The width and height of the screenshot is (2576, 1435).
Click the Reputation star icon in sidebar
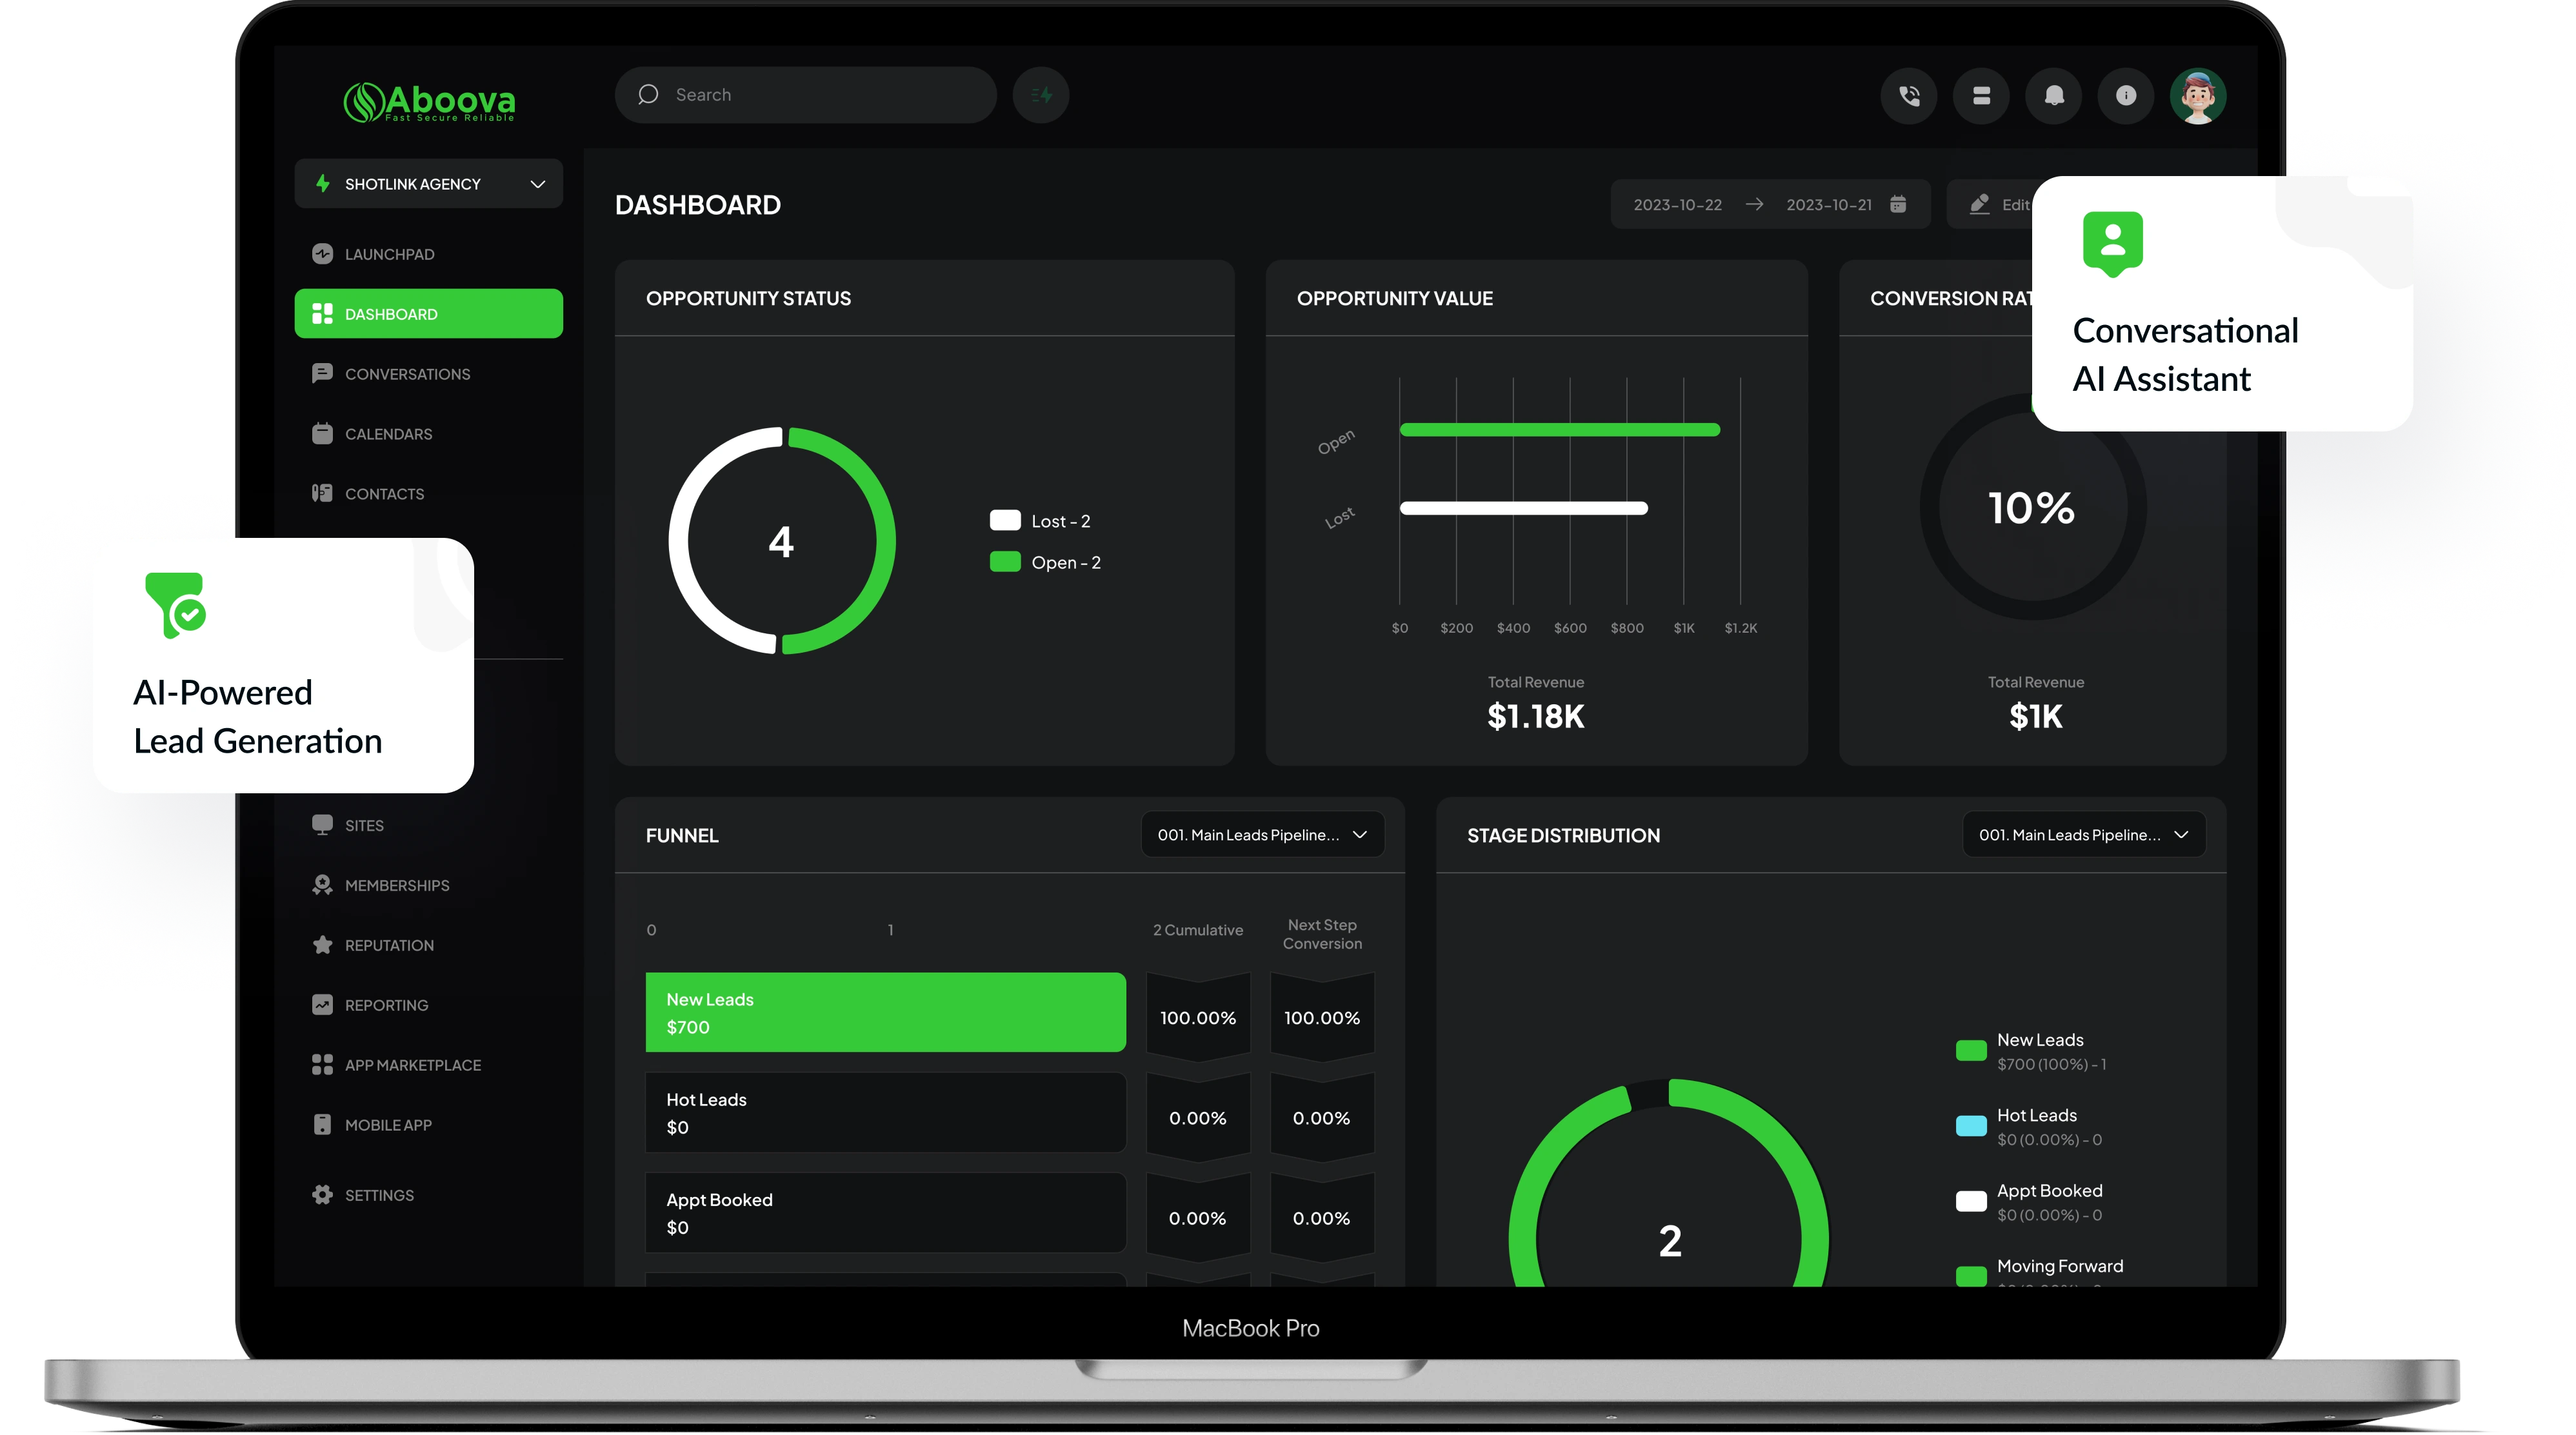(322, 945)
